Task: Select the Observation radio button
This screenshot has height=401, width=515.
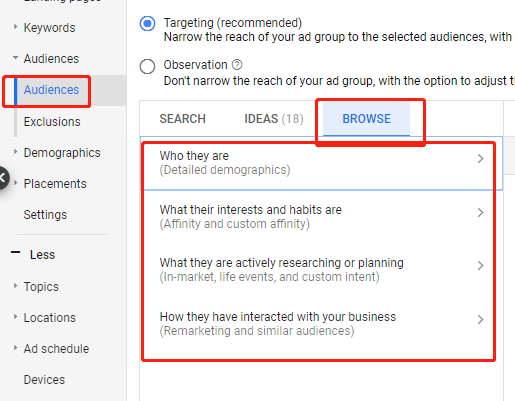Action: (x=147, y=66)
